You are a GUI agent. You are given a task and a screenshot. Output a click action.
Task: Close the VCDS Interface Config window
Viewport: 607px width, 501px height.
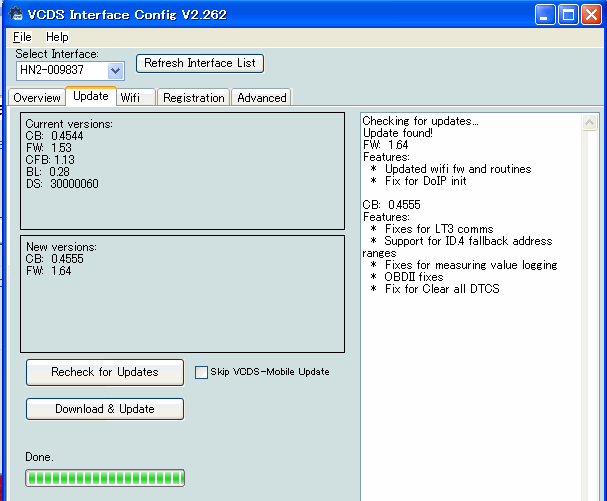tap(592, 15)
